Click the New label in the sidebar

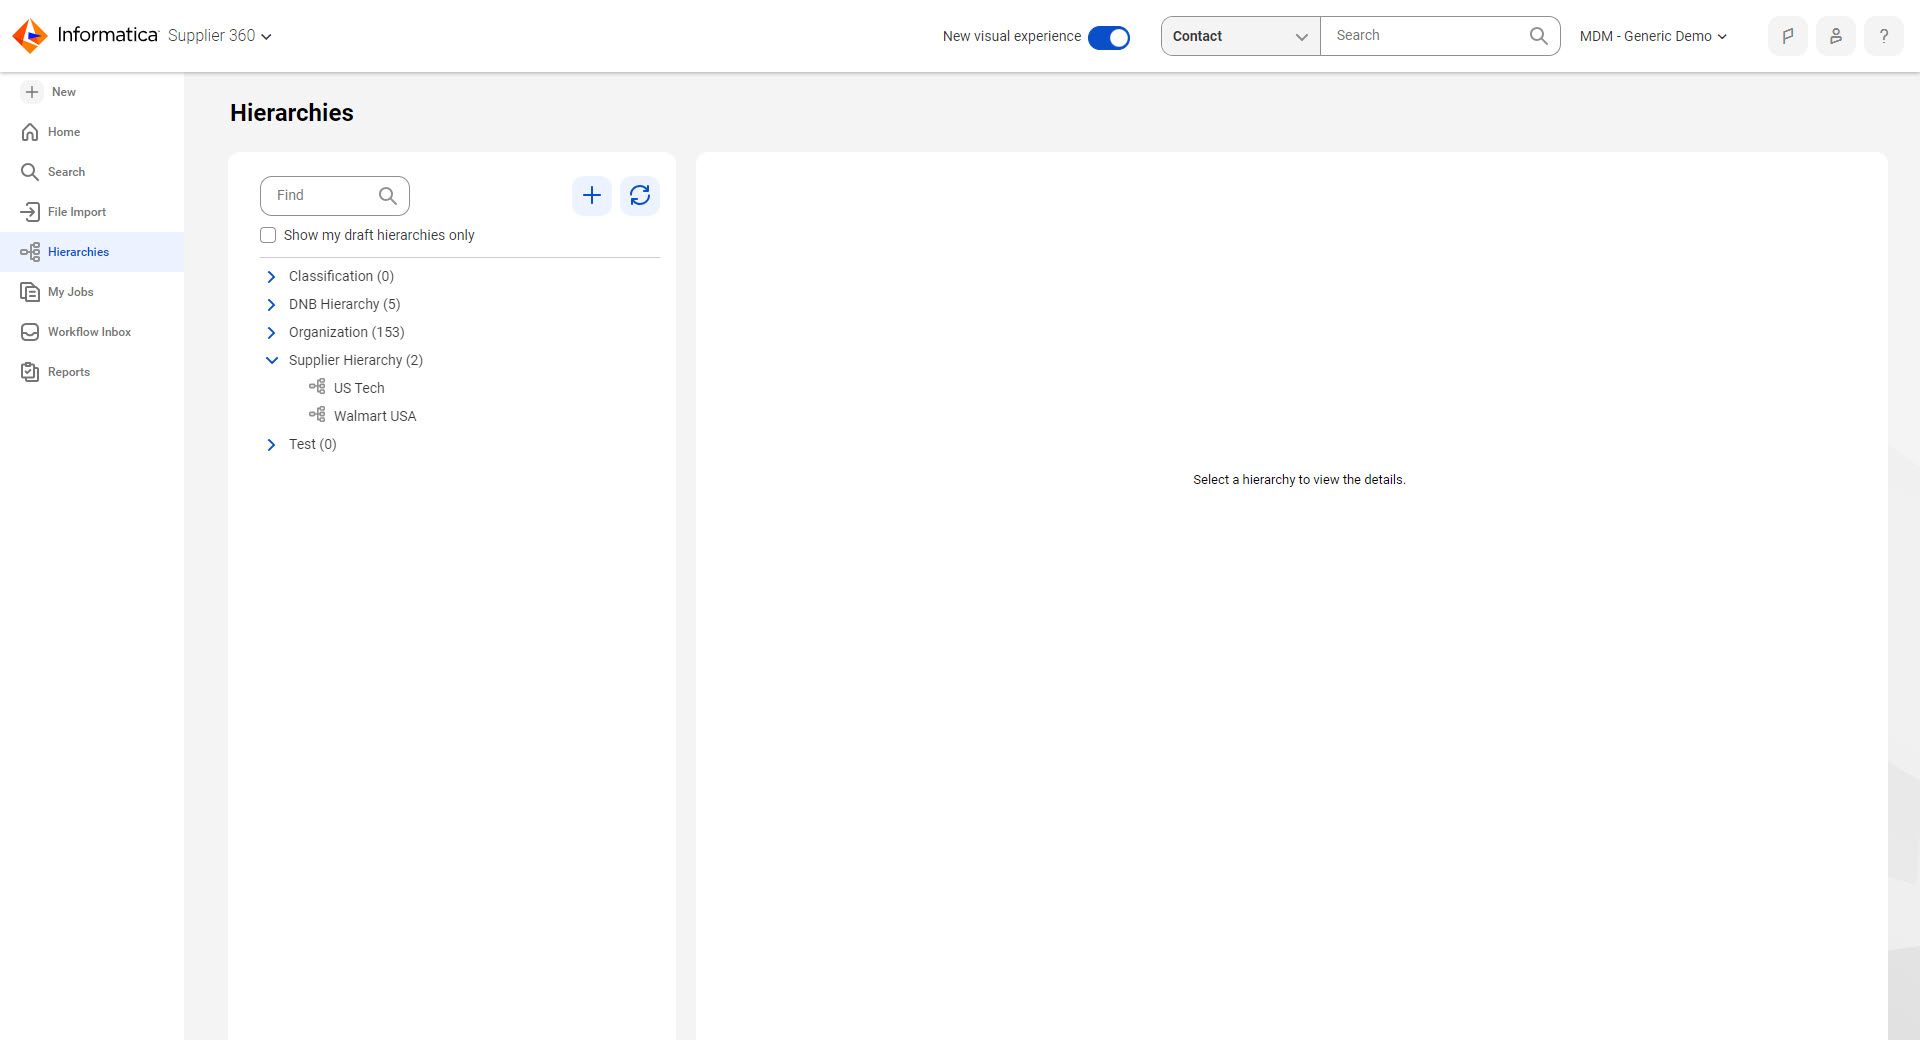coord(64,92)
